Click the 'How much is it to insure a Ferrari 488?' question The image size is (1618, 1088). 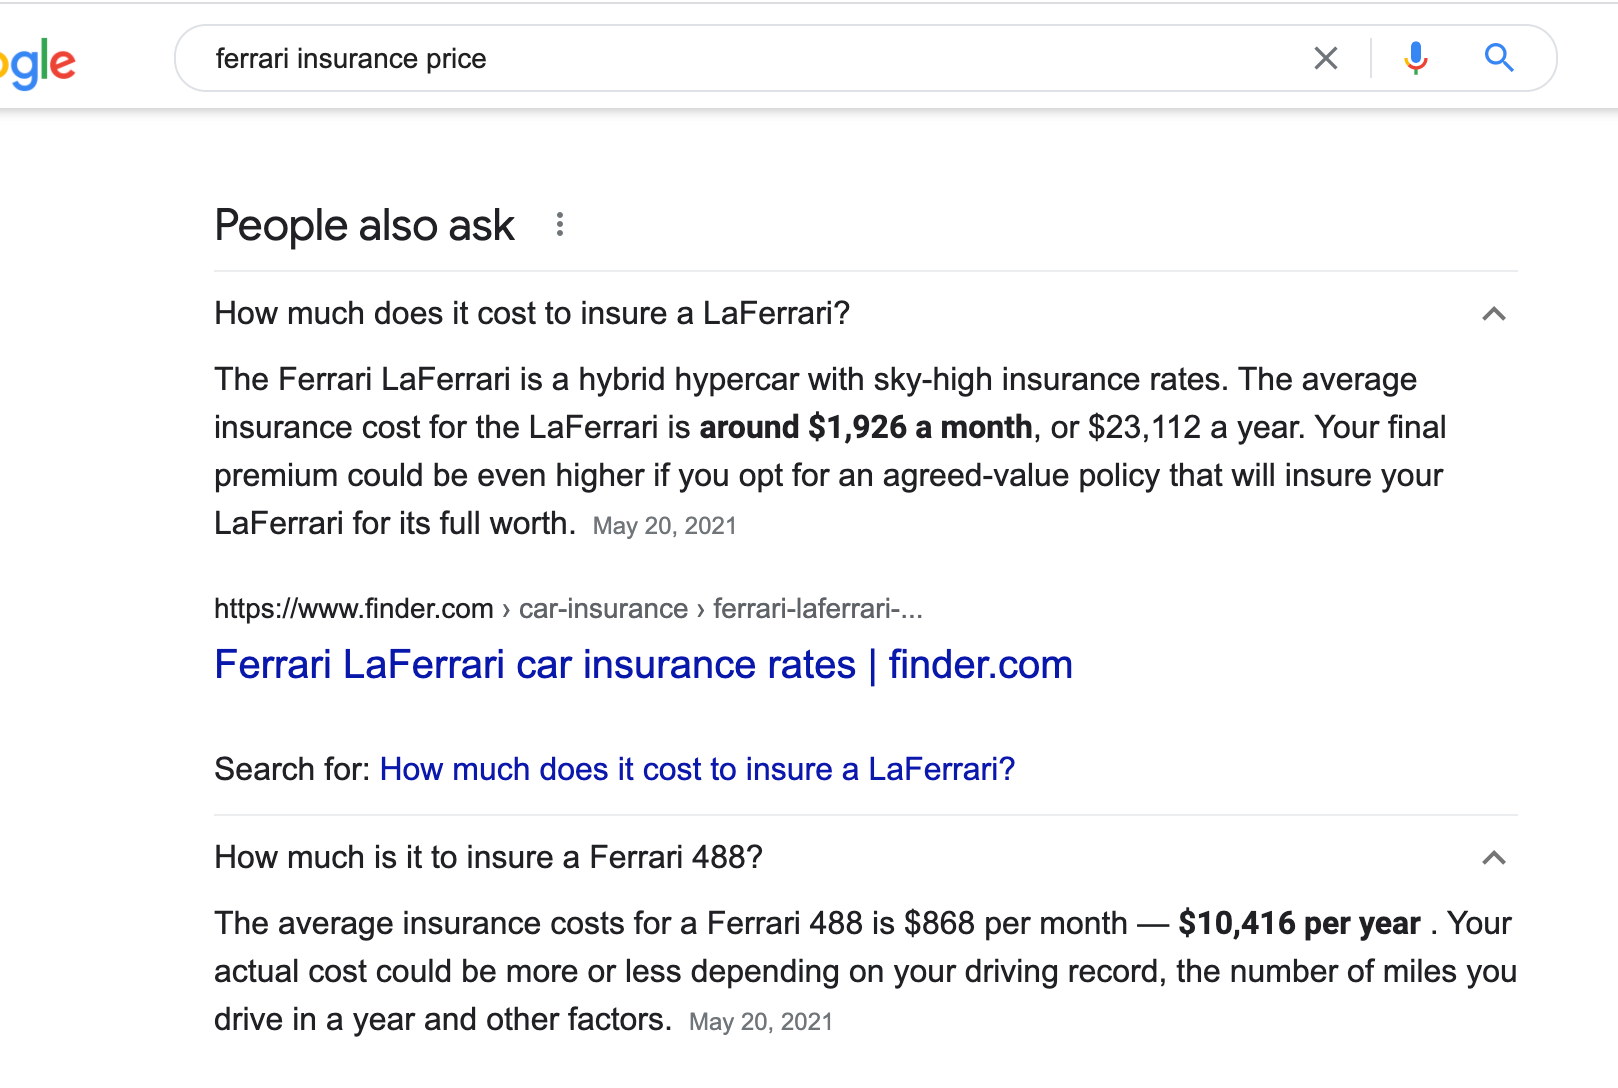point(489,858)
